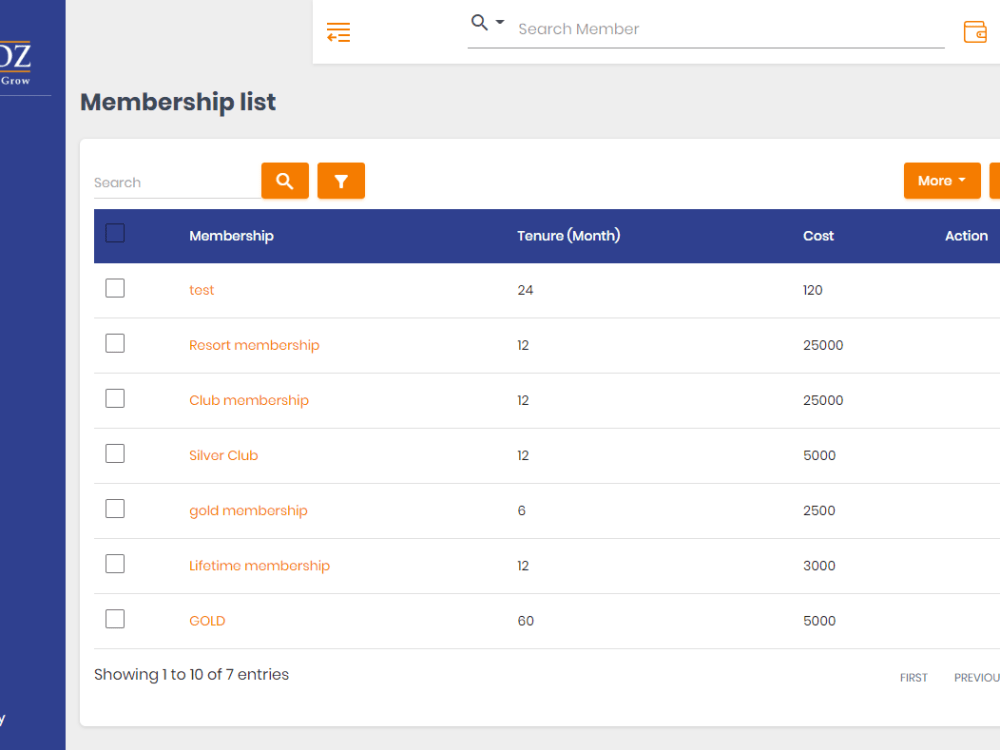Click the orange search button
This screenshot has width=1000, height=750.
(x=285, y=180)
